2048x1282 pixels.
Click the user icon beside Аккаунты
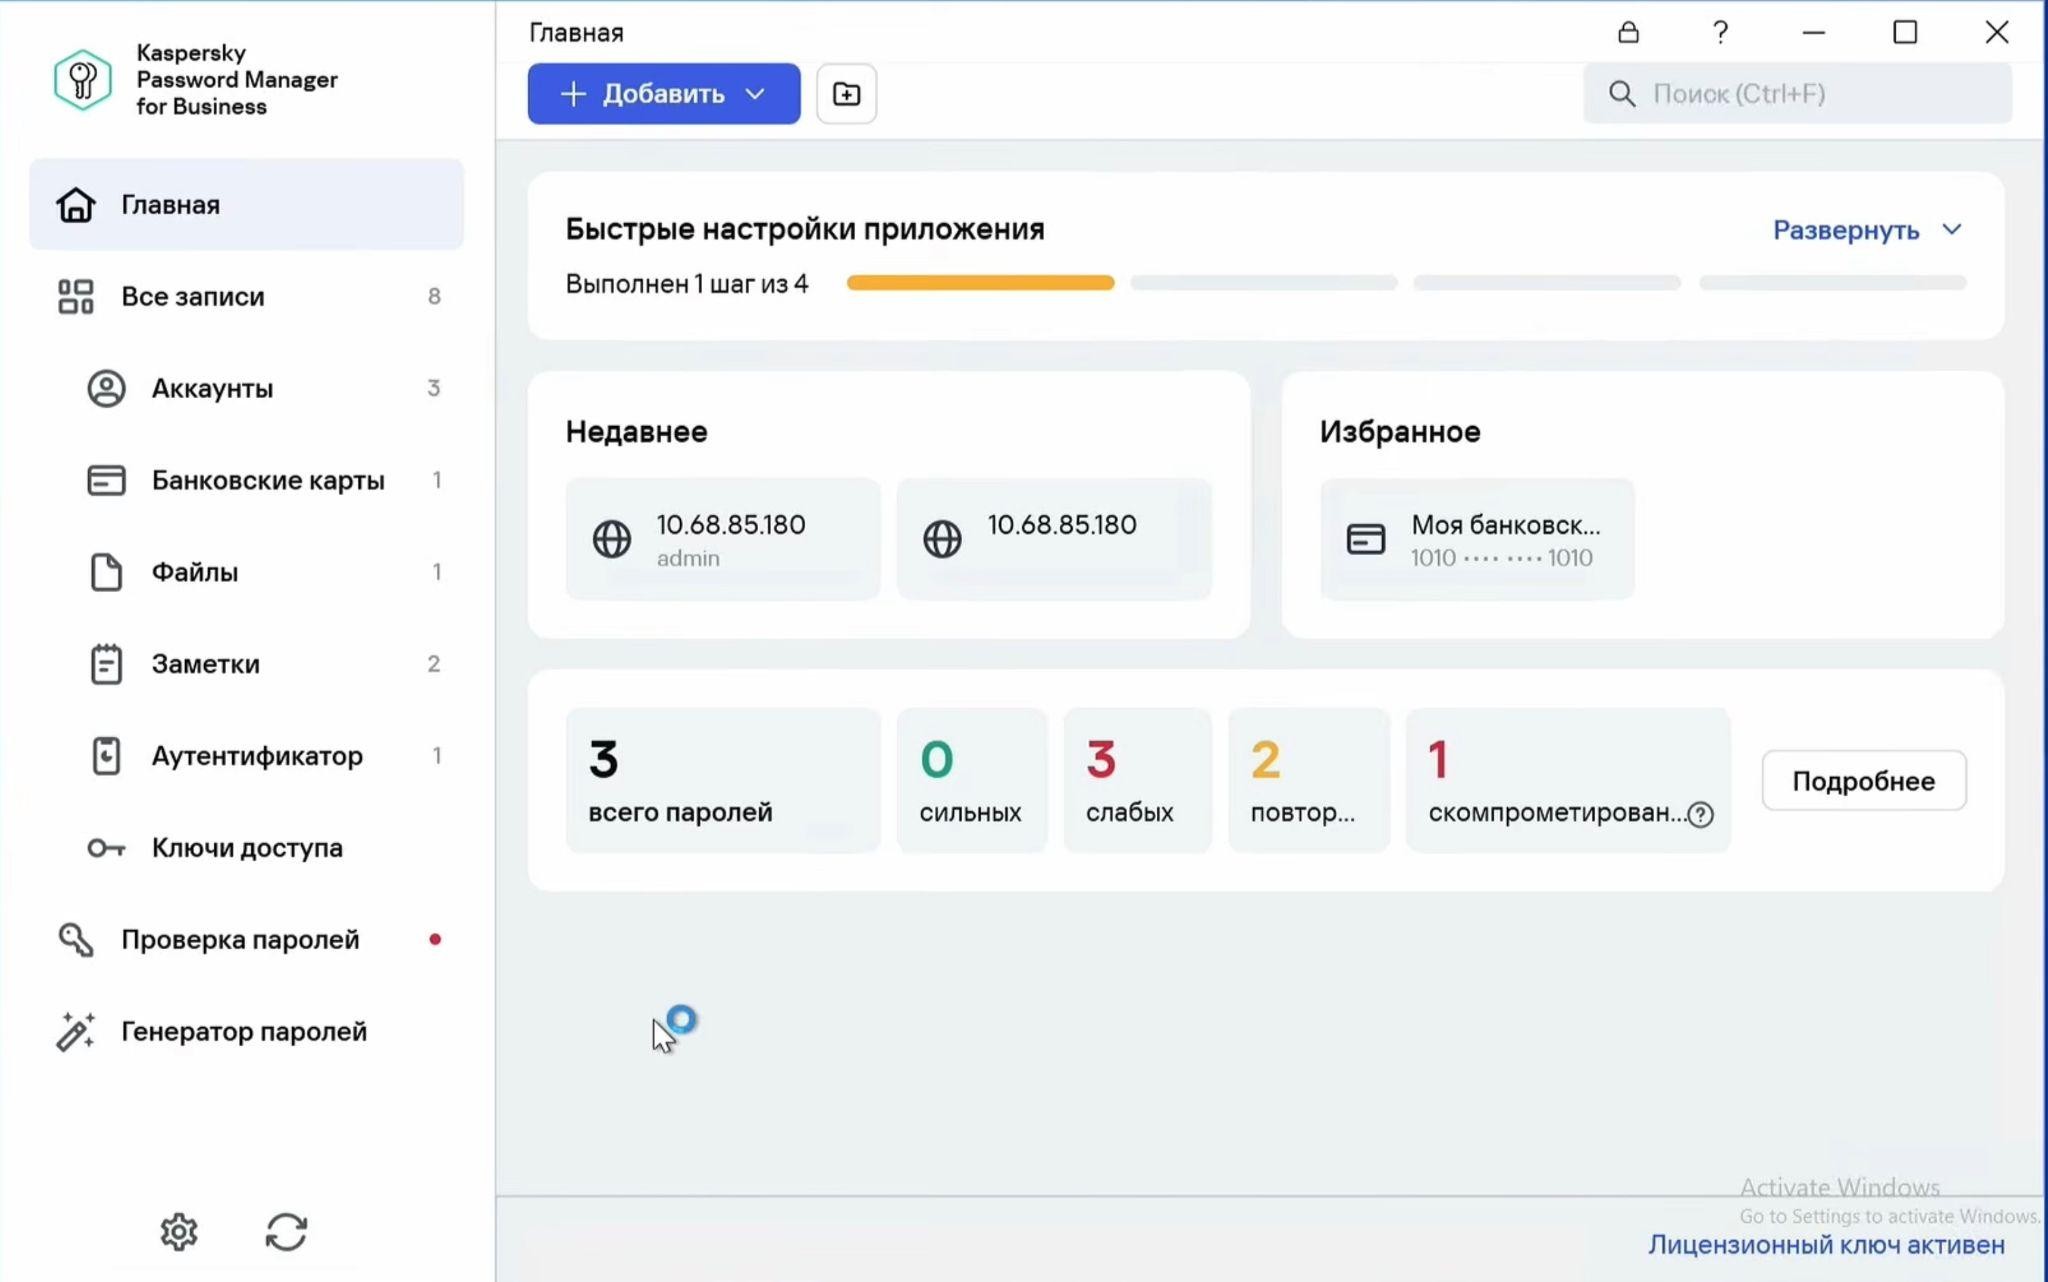coord(106,388)
